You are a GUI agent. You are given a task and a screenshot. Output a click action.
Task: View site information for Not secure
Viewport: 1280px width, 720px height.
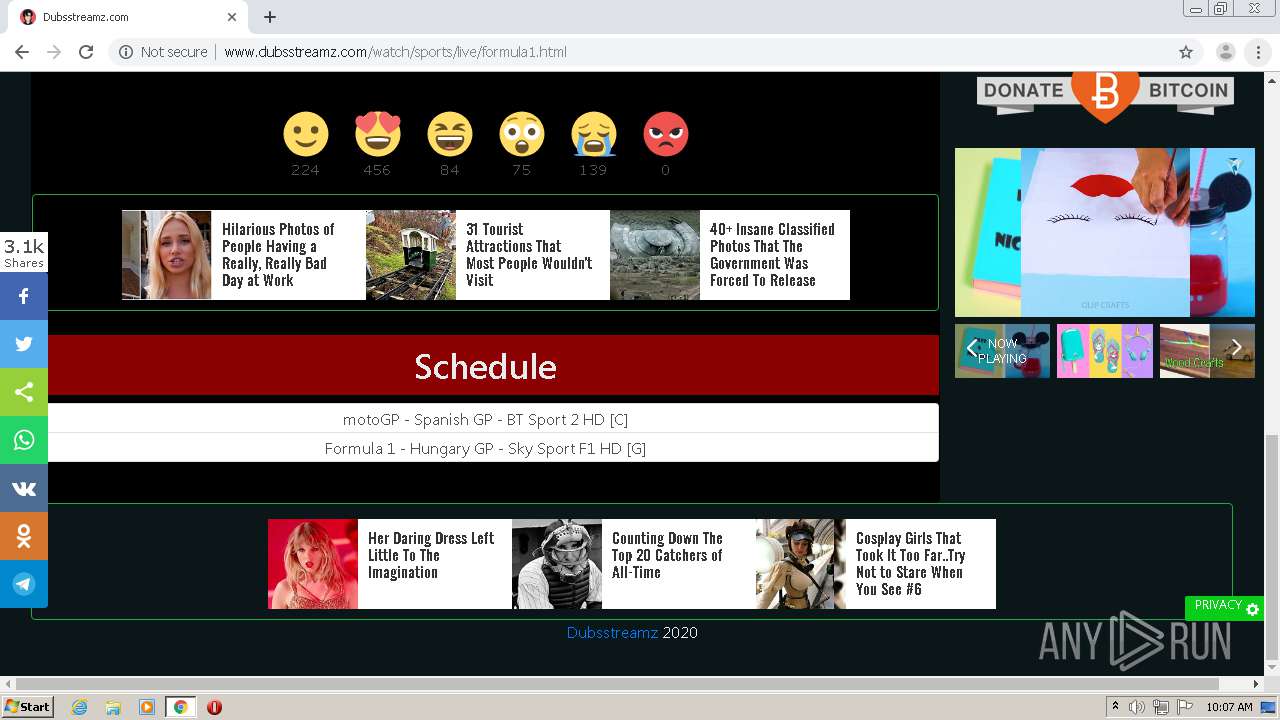[x=163, y=52]
